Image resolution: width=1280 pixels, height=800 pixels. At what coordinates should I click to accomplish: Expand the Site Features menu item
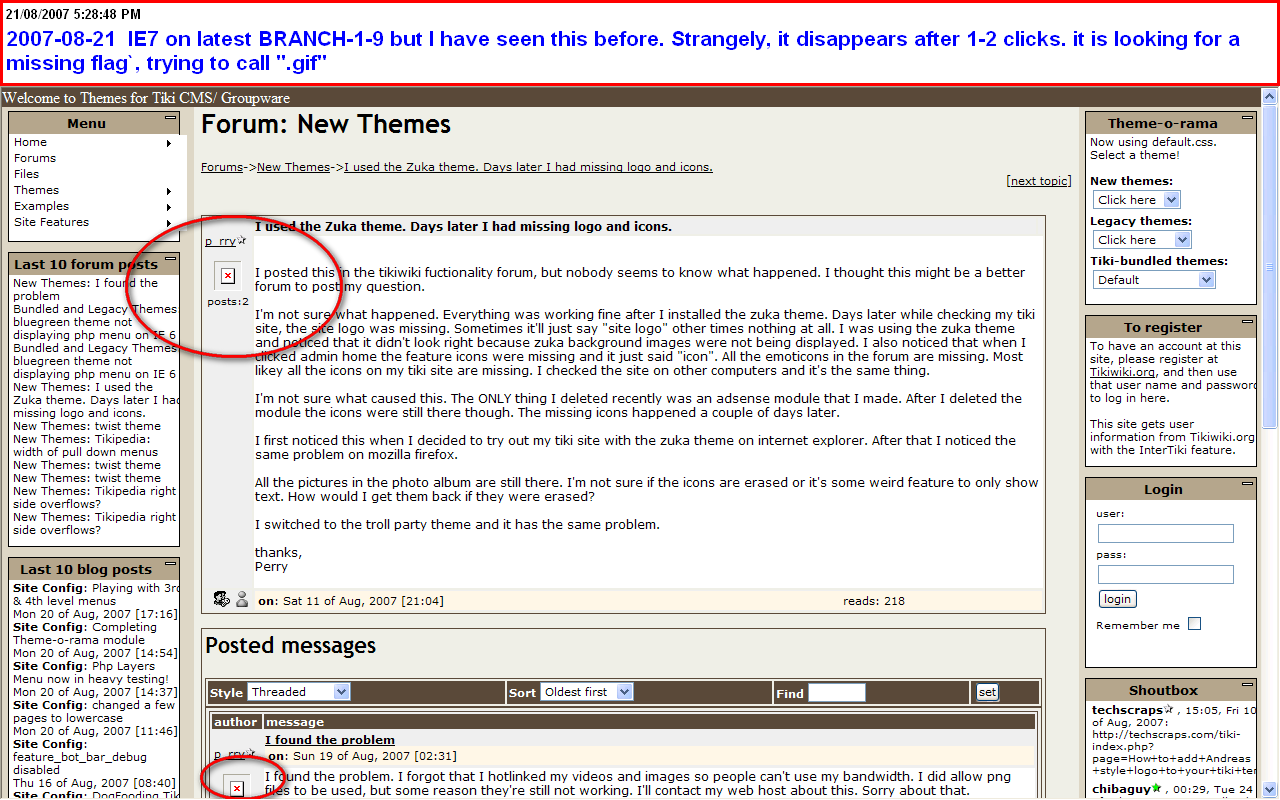click(x=52, y=222)
